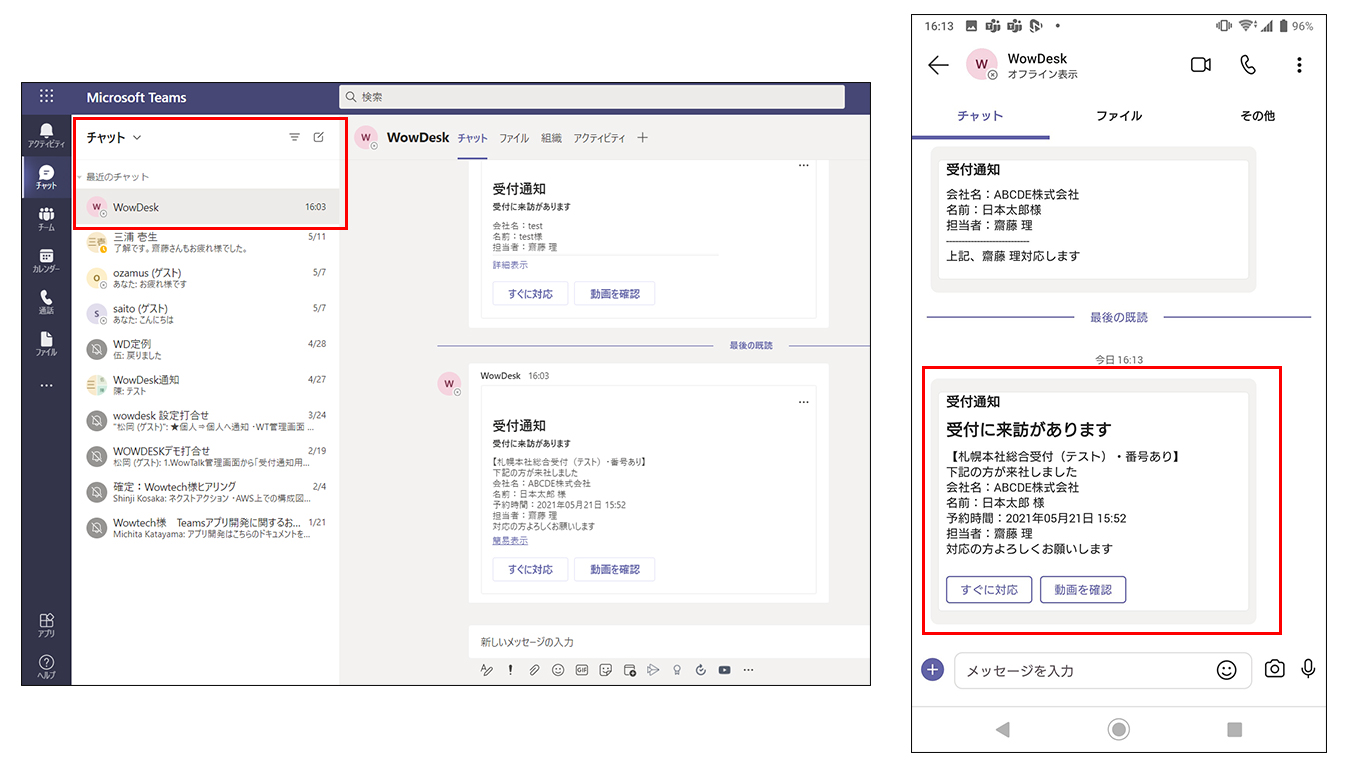Show more apps ellipsis in the Teams sidebar
Image resolution: width=1366 pixels, height=768 pixels.
pyautogui.click(x=46, y=385)
